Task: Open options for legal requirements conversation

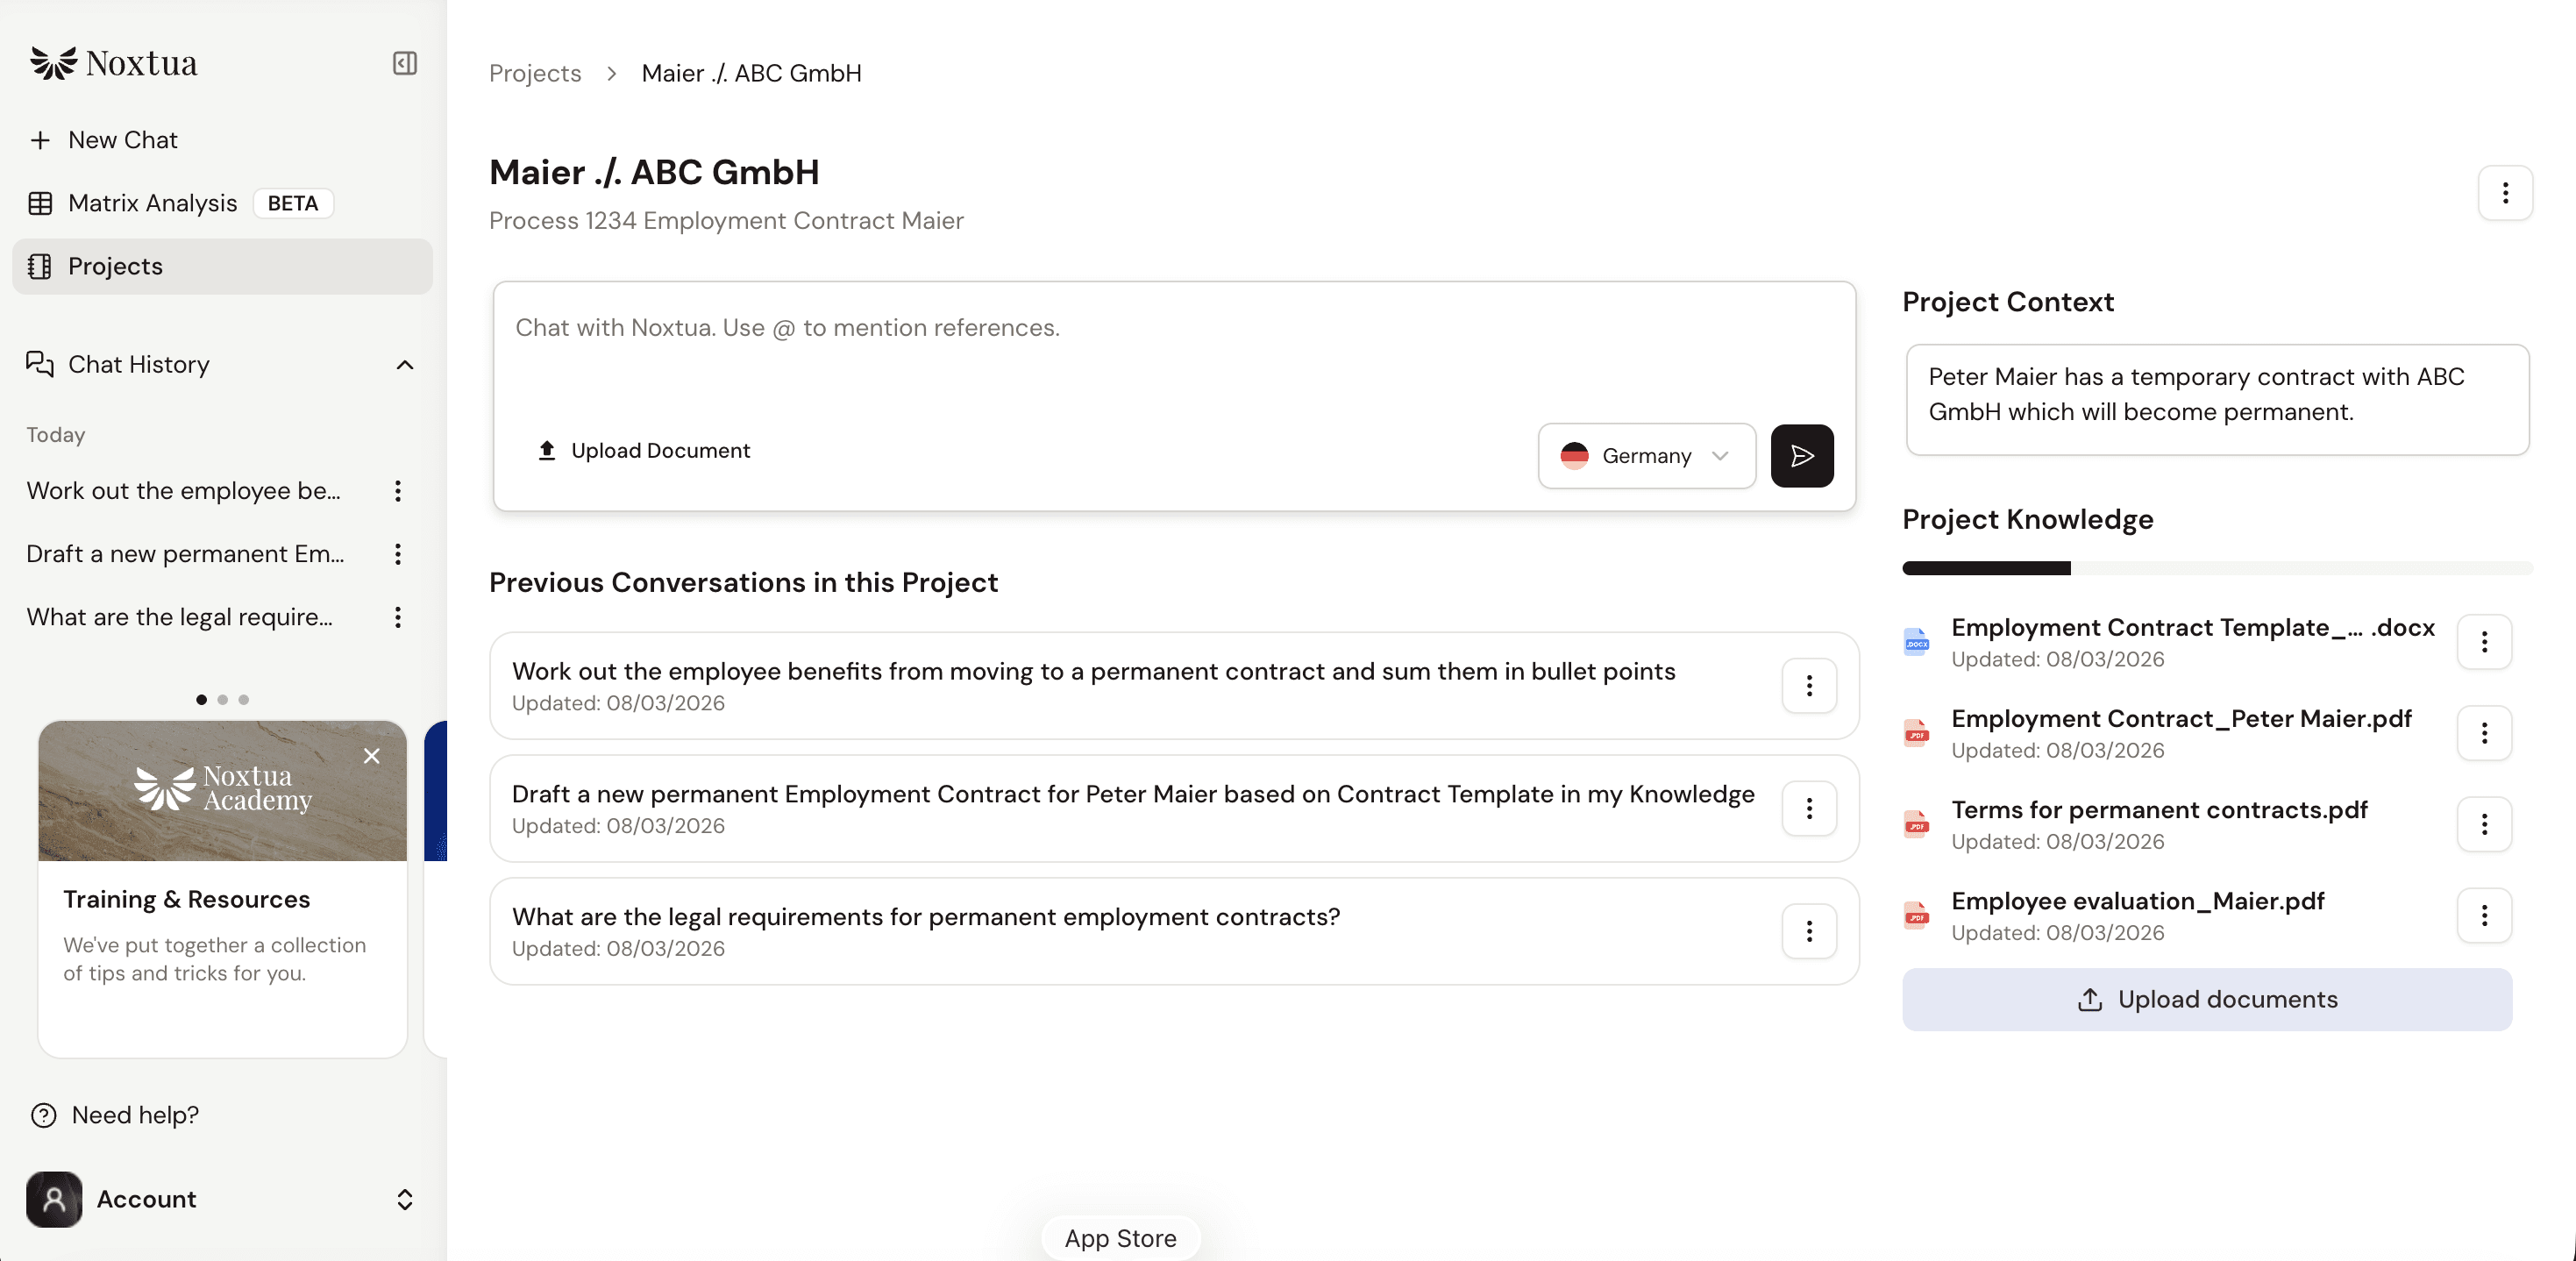Action: (1809, 932)
